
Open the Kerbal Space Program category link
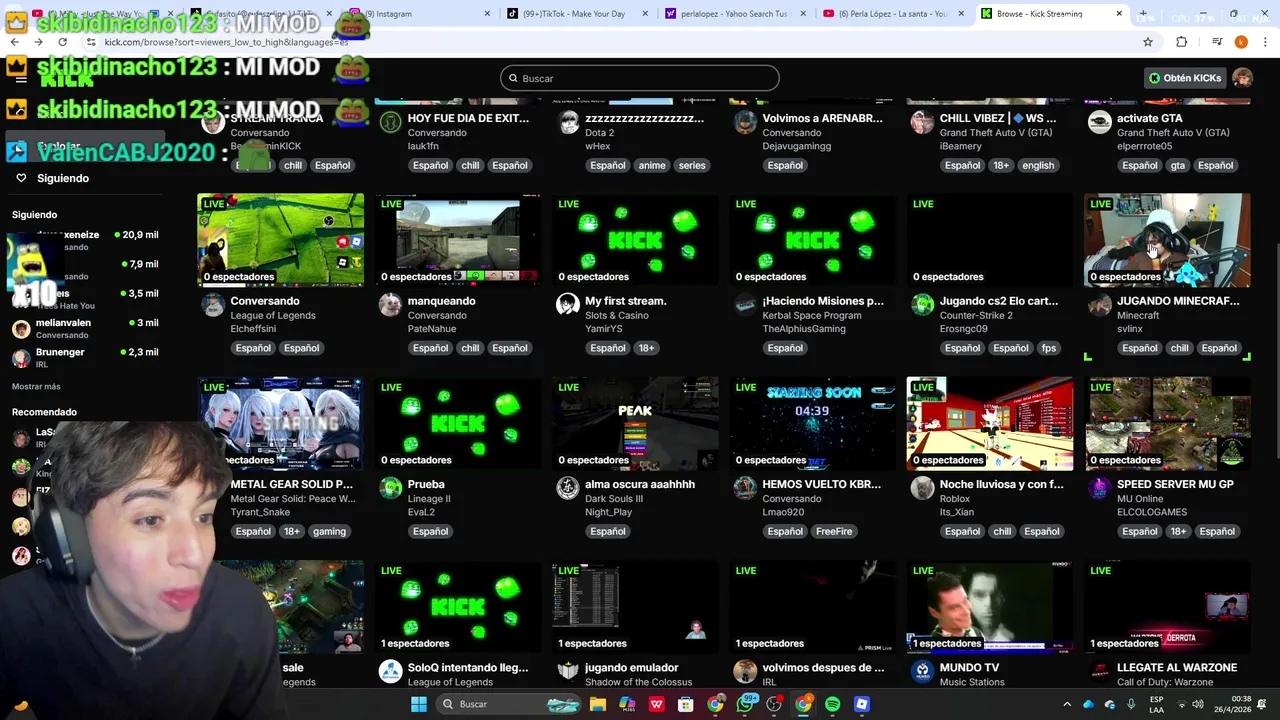click(x=811, y=315)
